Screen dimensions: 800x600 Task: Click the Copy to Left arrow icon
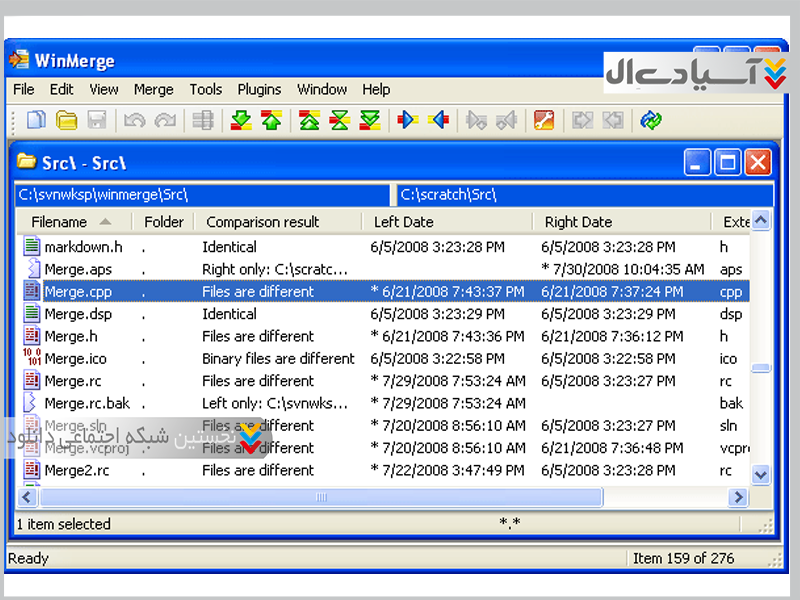(x=438, y=121)
